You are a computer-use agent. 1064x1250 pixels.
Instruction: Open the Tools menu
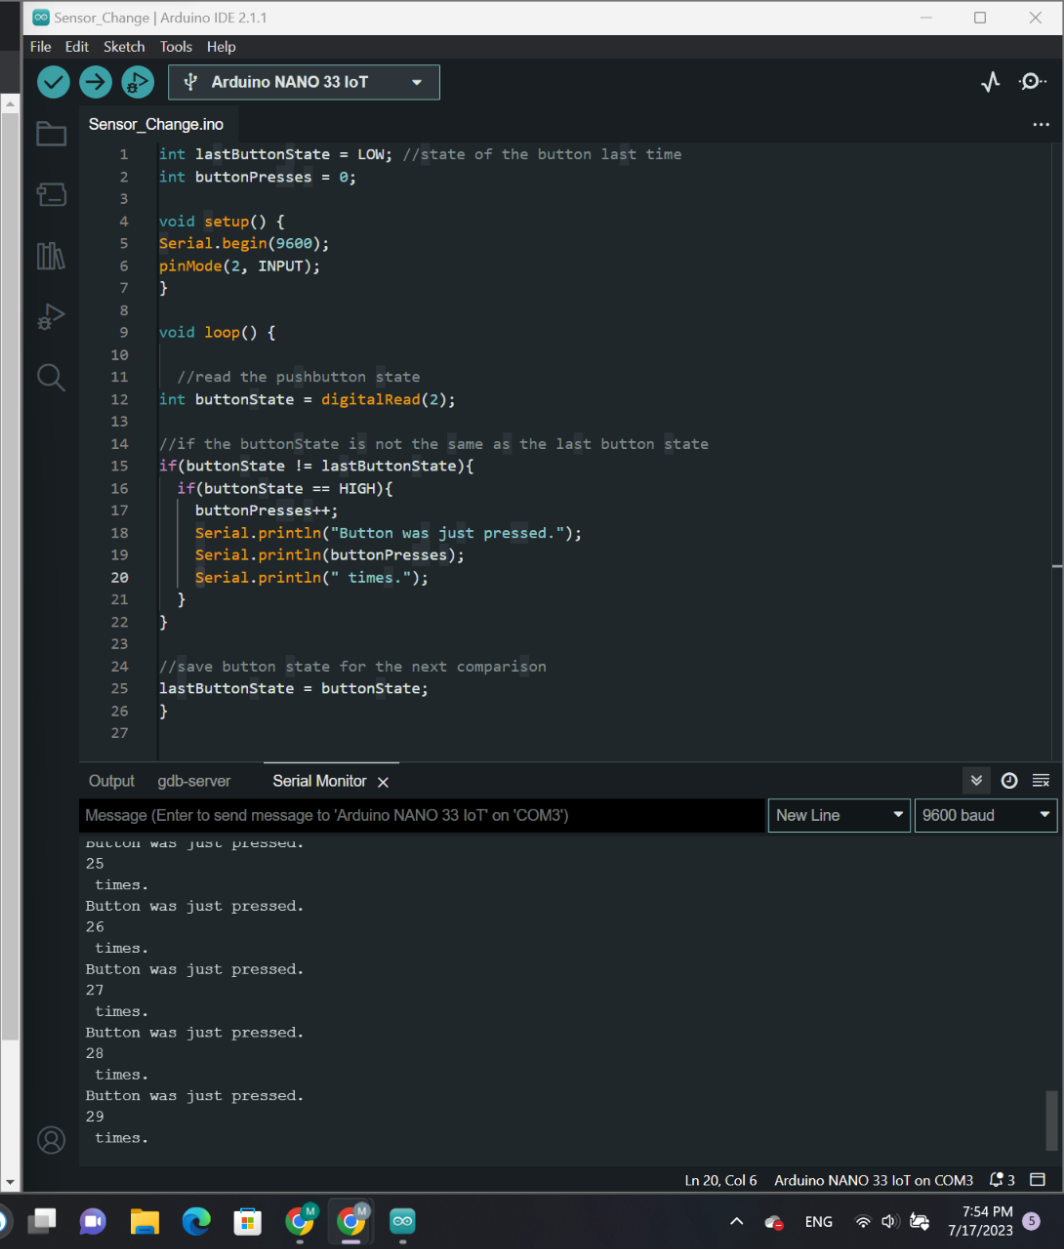176,47
